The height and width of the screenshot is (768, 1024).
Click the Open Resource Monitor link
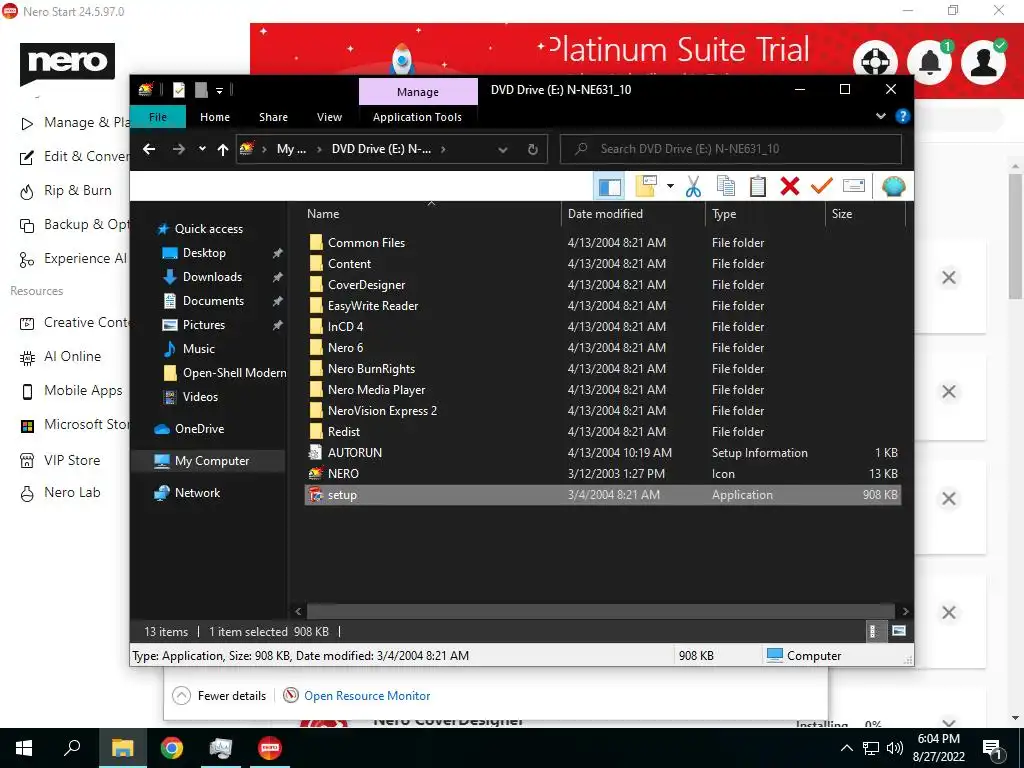point(367,696)
